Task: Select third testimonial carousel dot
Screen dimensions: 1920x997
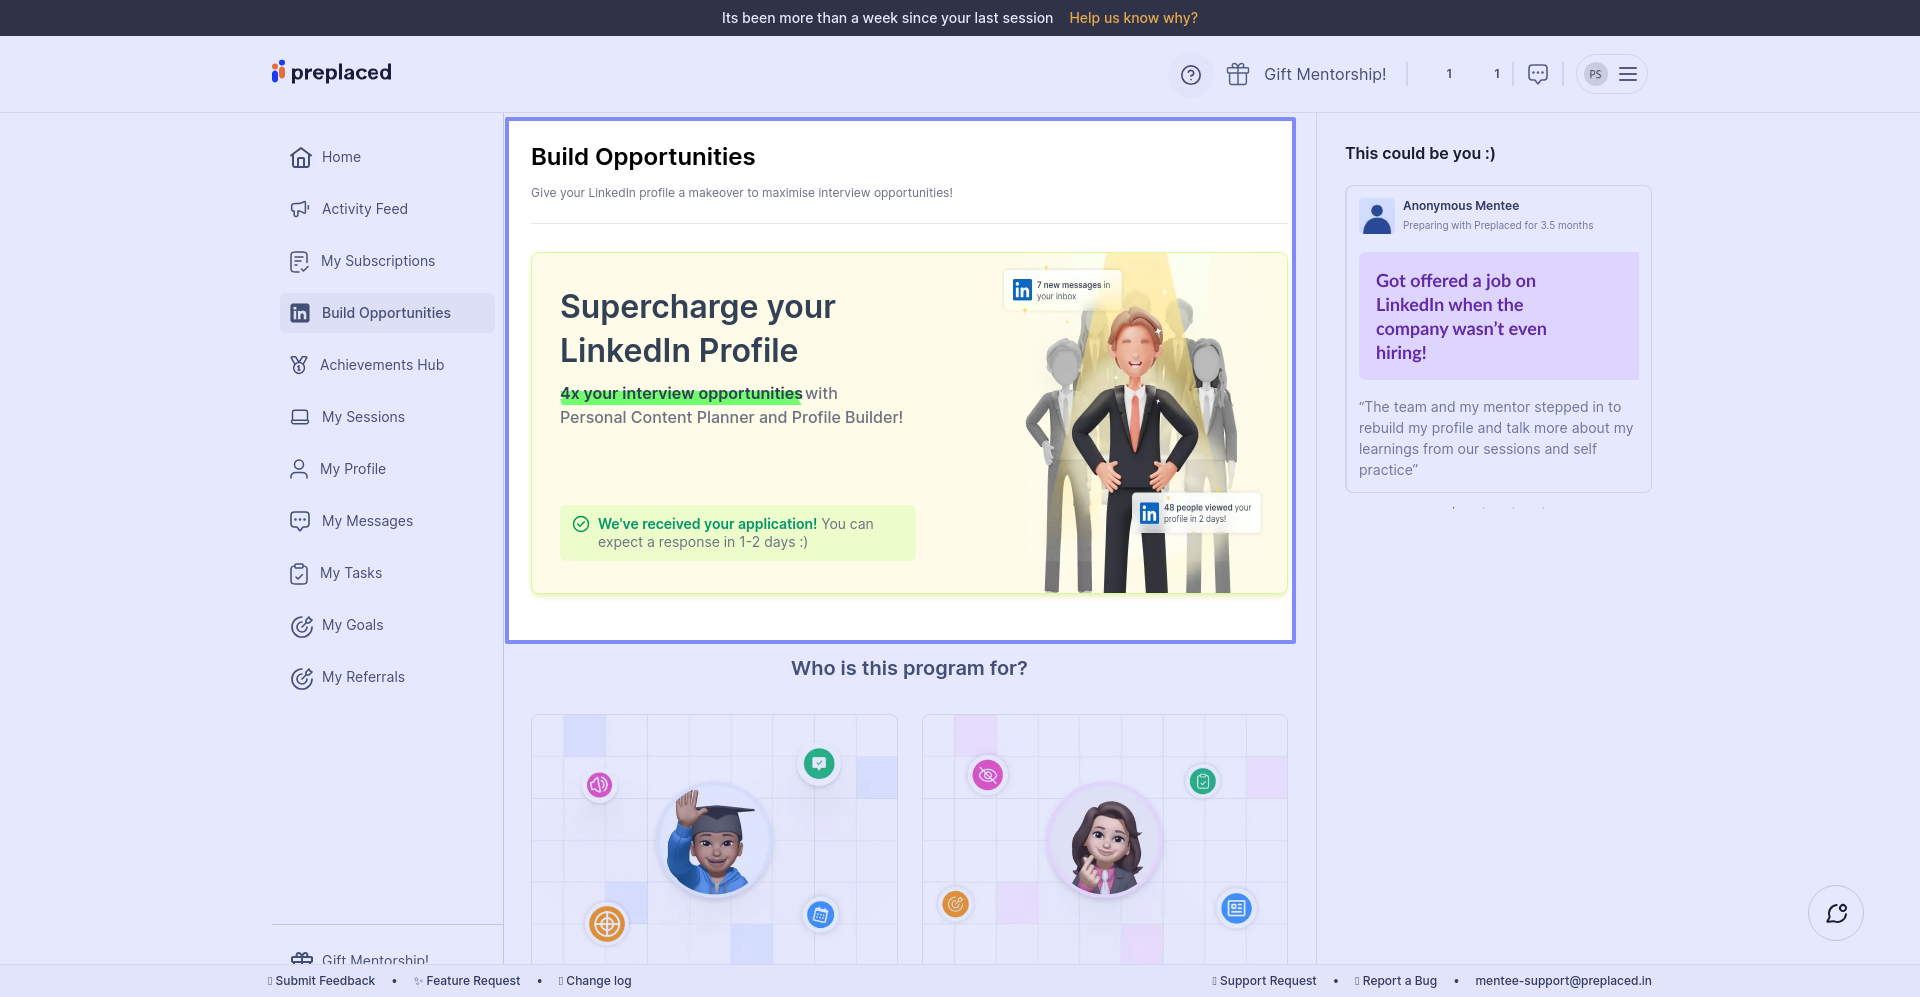Action: tap(1513, 508)
